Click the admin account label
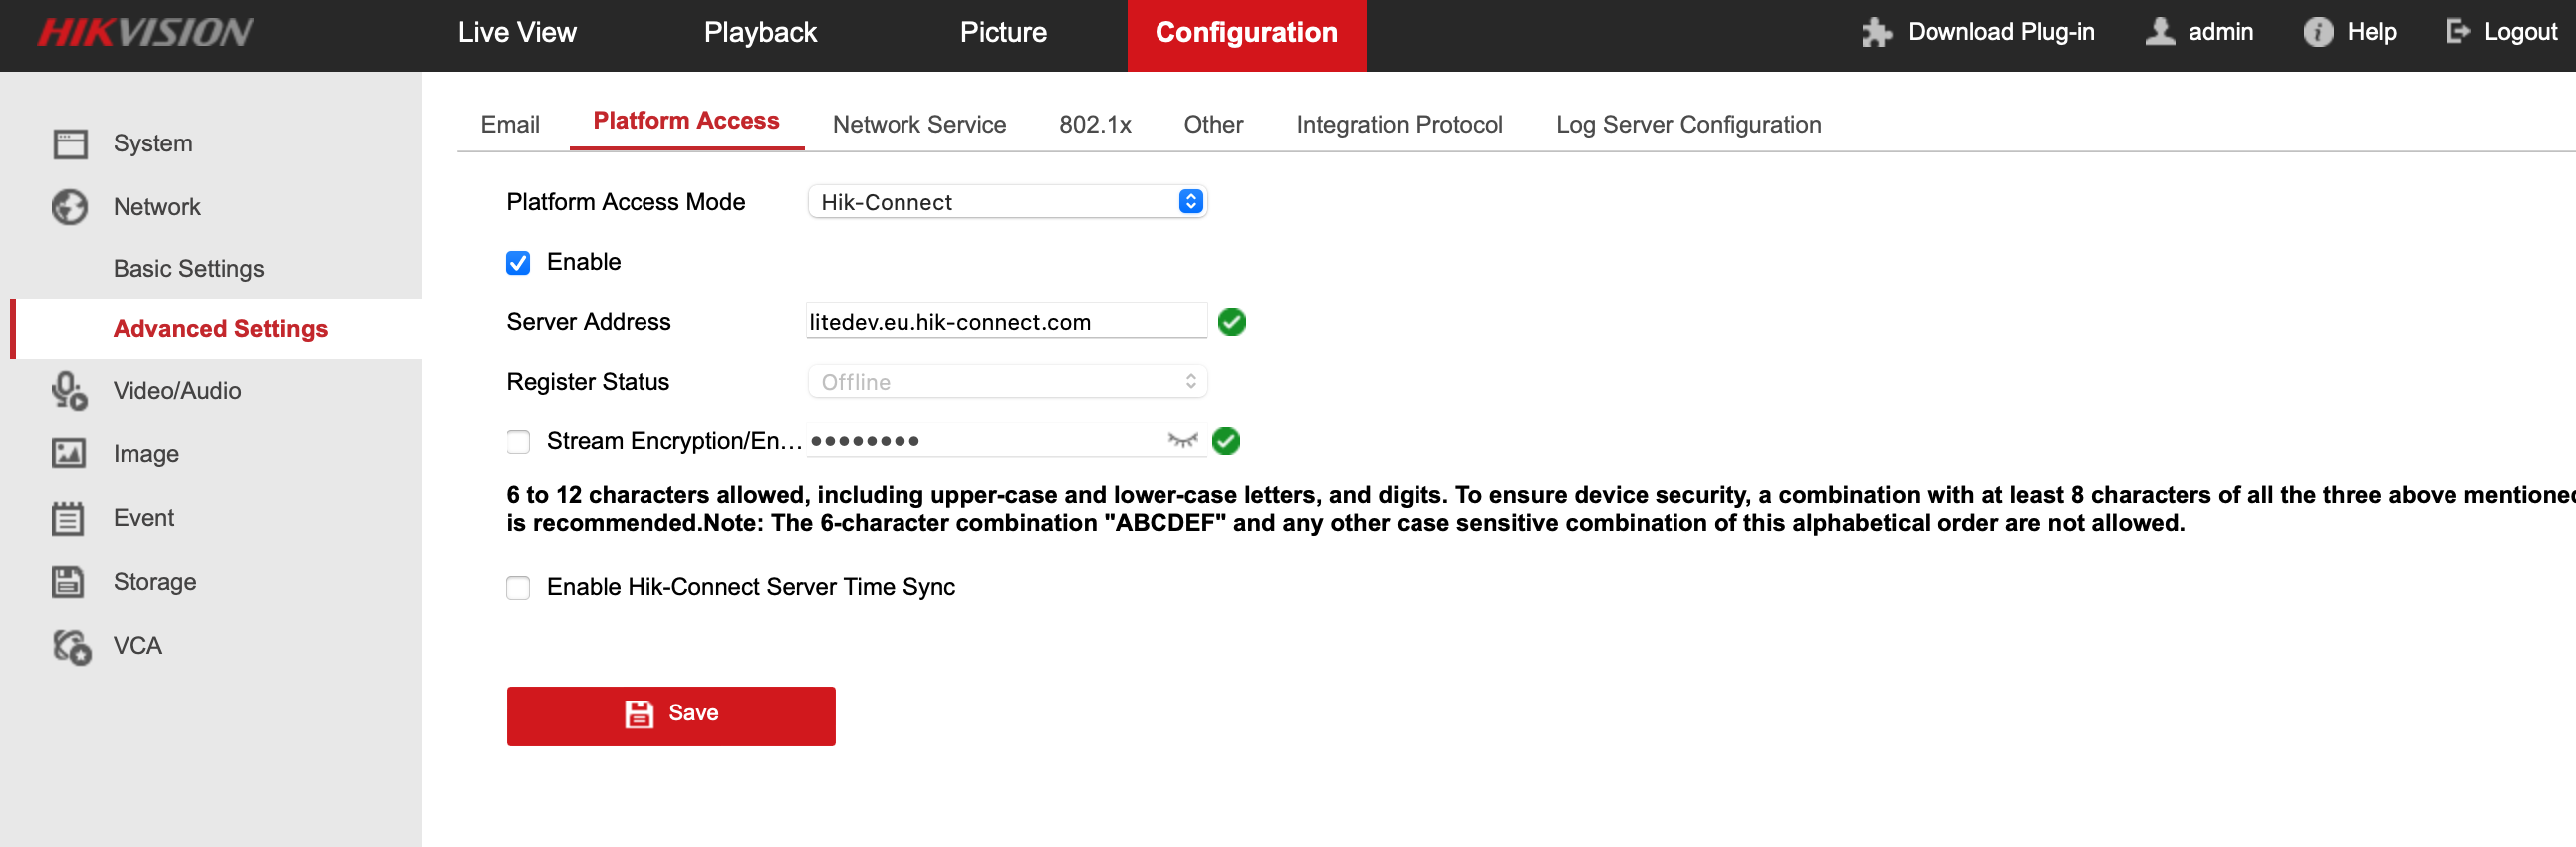Viewport: 2576px width, 847px height. [x=2220, y=32]
